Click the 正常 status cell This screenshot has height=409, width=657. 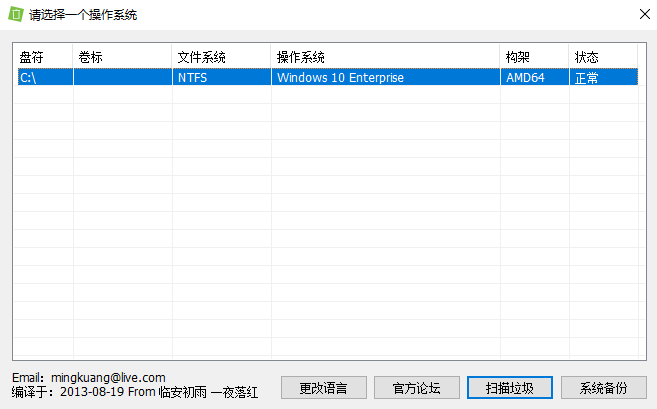coord(603,77)
